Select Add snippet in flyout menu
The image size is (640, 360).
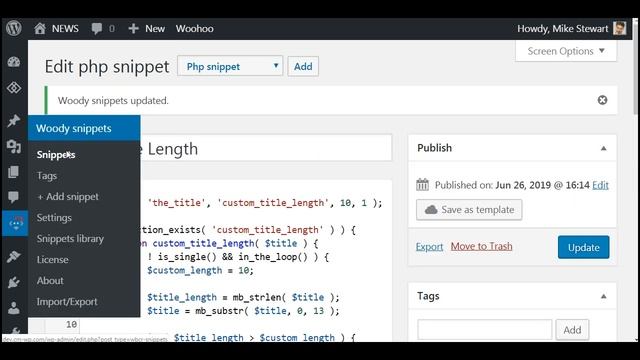(x=68, y=197)
